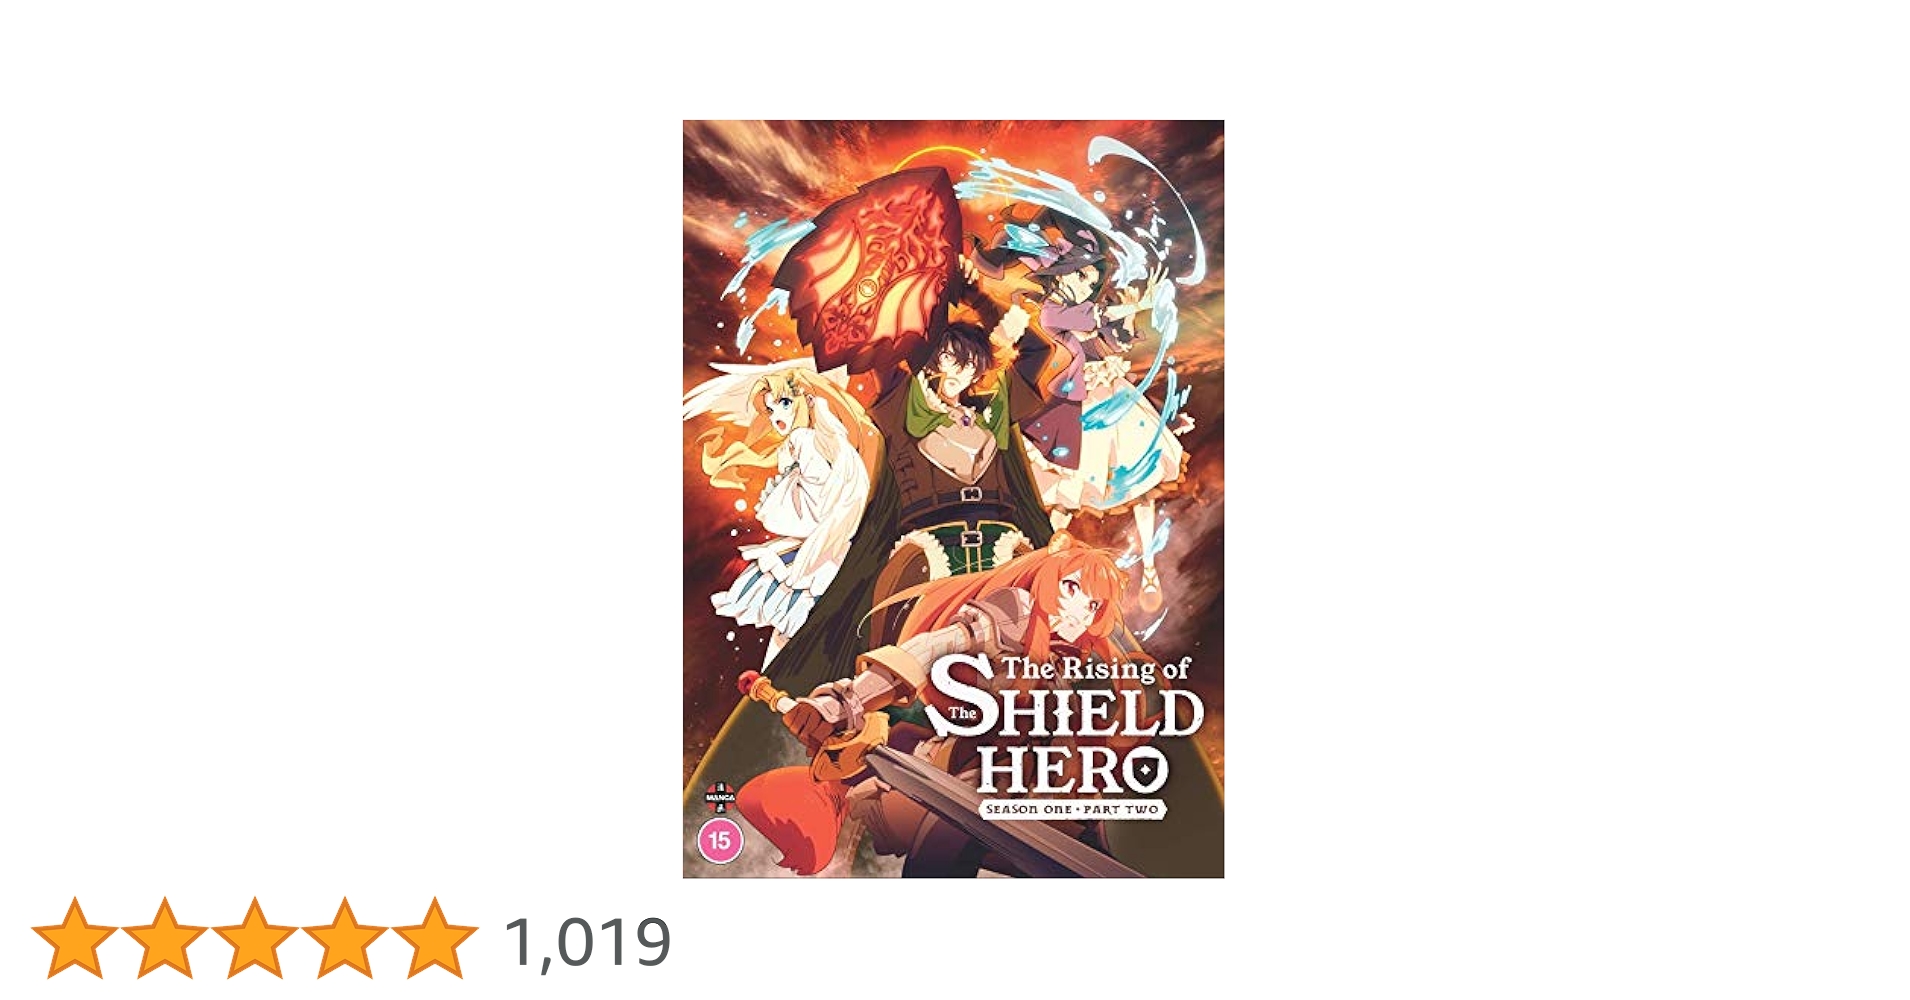Open the 1,019 ratings count
This screenshot has height=1000, width=1910.
(588, 942)
